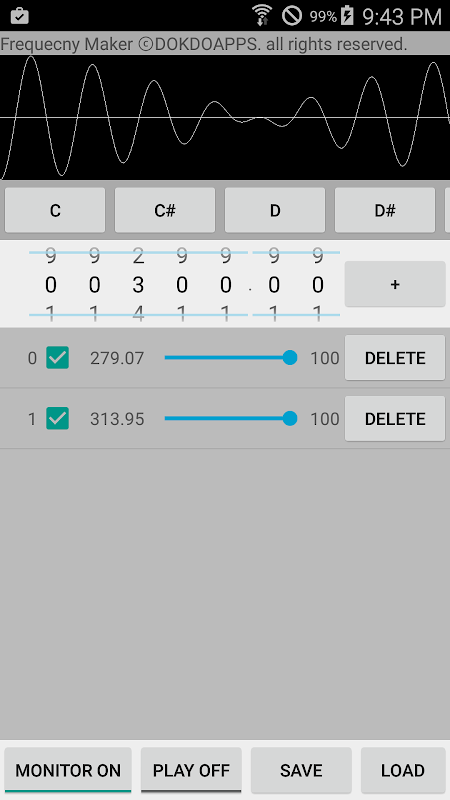The height and width of the screenshot is (800, 450).
Task: Select the C note button
Action: pos(55,210)
